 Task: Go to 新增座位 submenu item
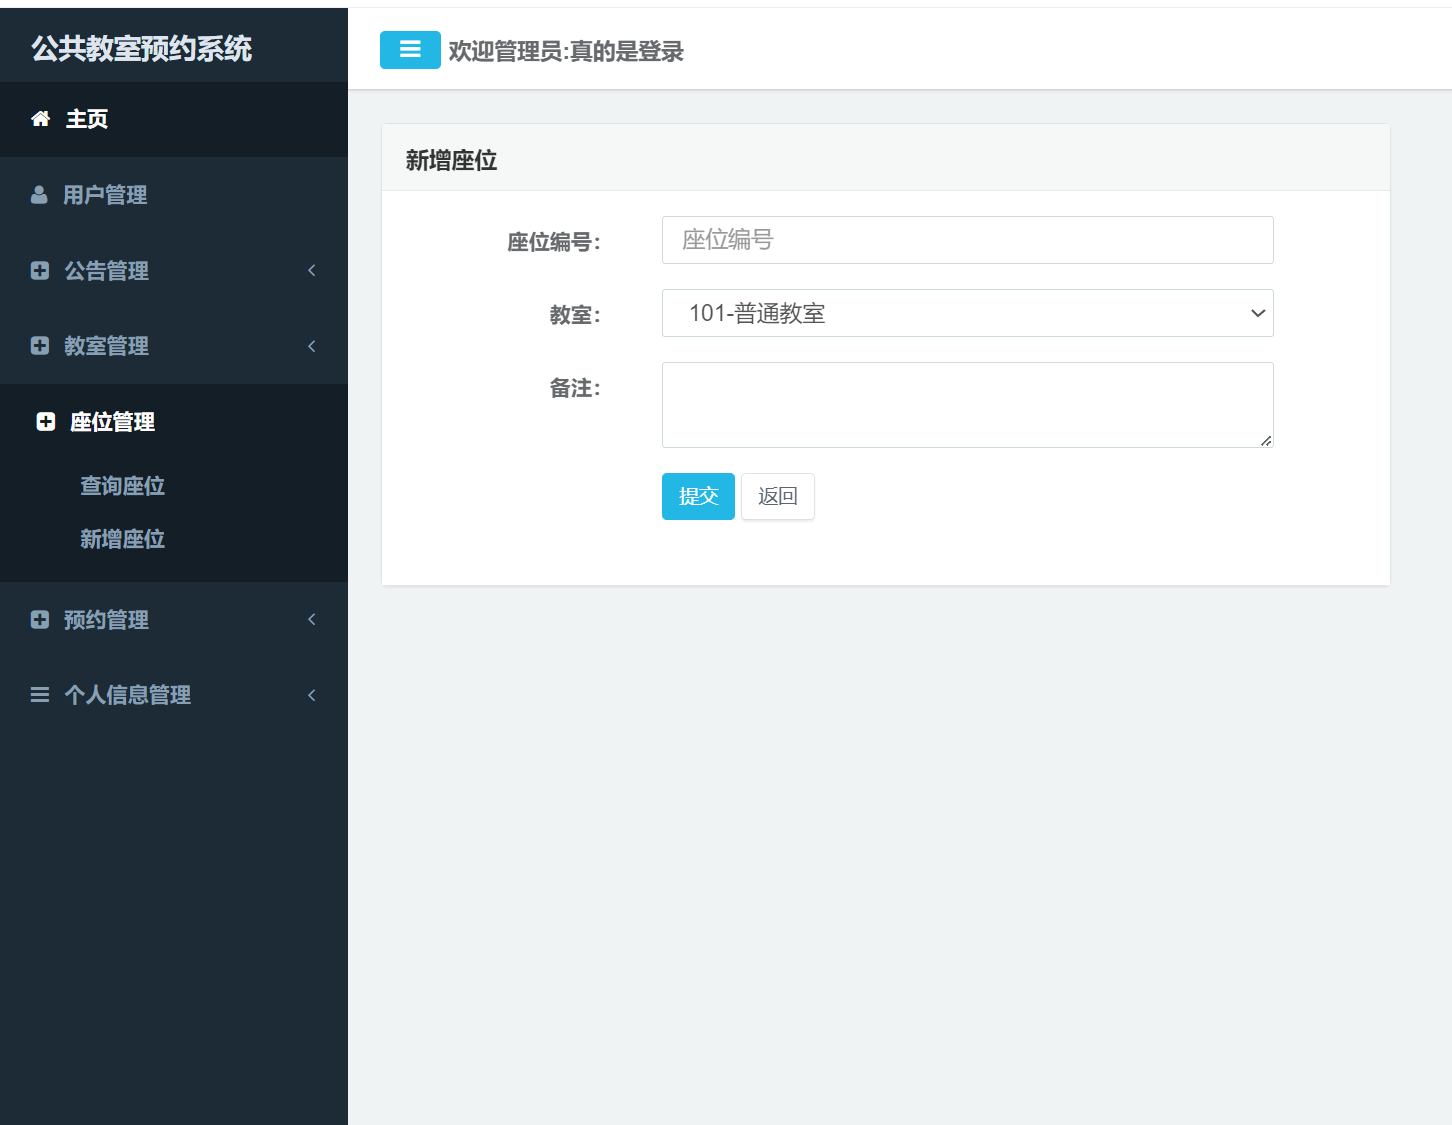click(x=123, y=539)
